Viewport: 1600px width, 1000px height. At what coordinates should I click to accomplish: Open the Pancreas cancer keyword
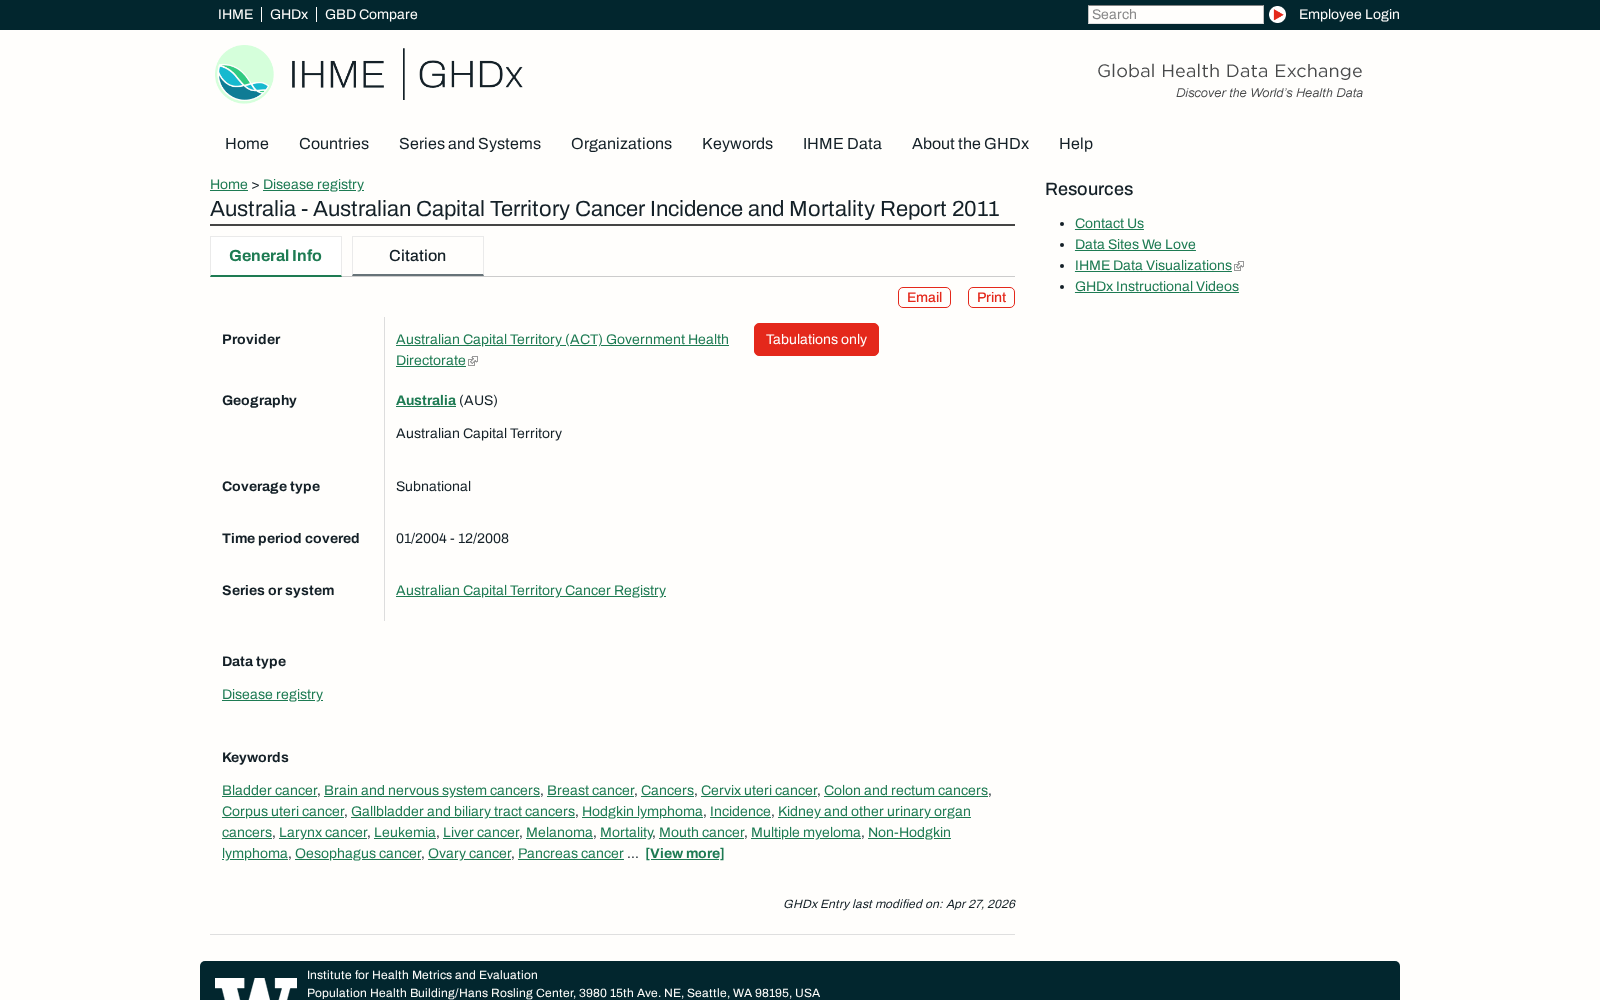click(x=571, y=853)
